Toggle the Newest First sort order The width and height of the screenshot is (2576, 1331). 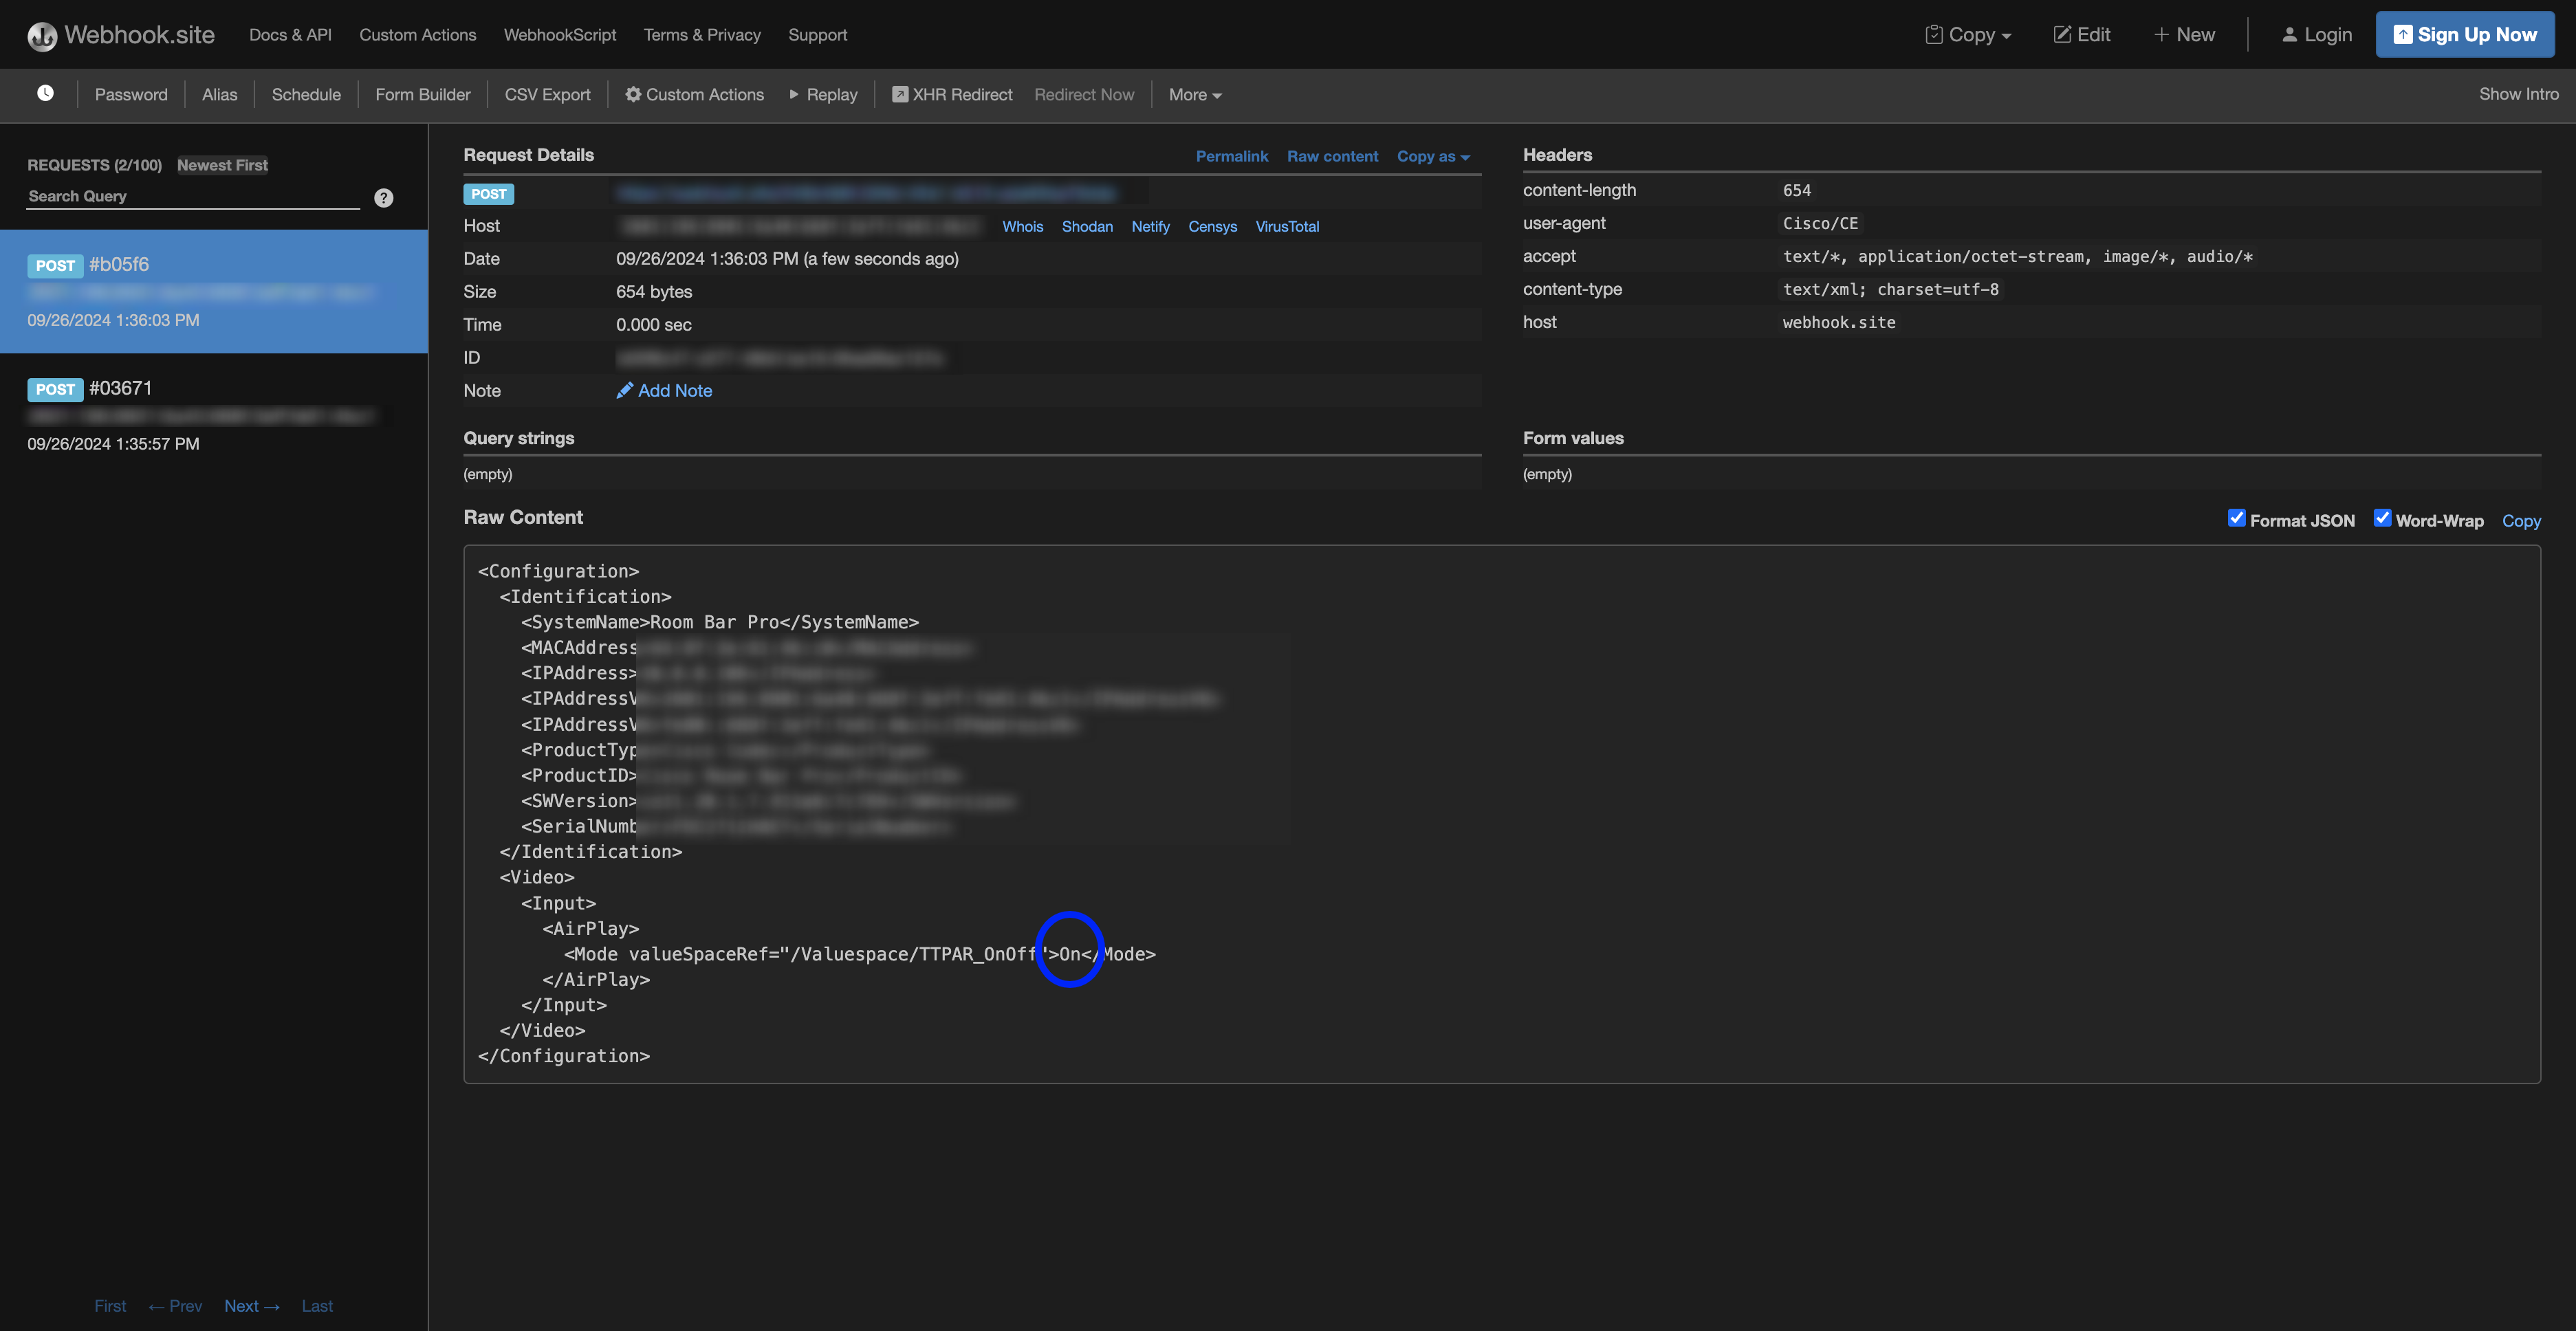(x=222, y=165)
